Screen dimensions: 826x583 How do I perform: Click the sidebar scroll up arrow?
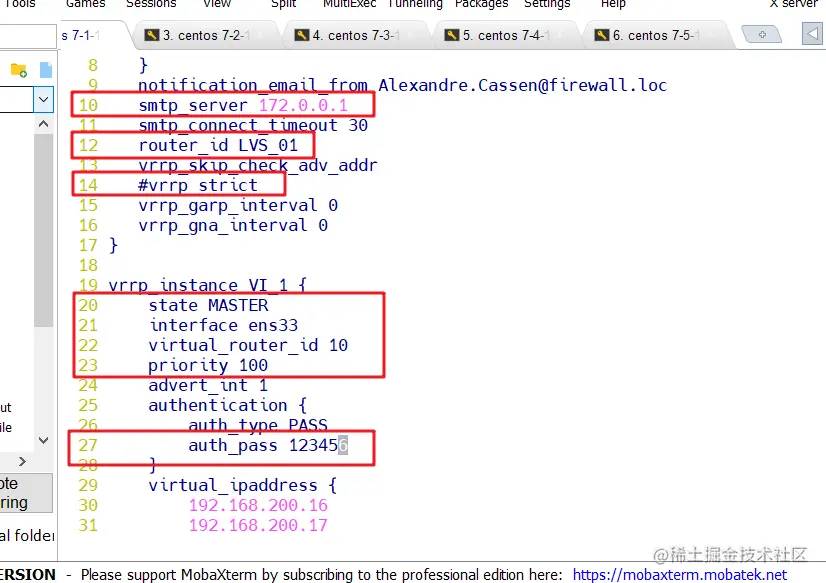click(44, 124)
